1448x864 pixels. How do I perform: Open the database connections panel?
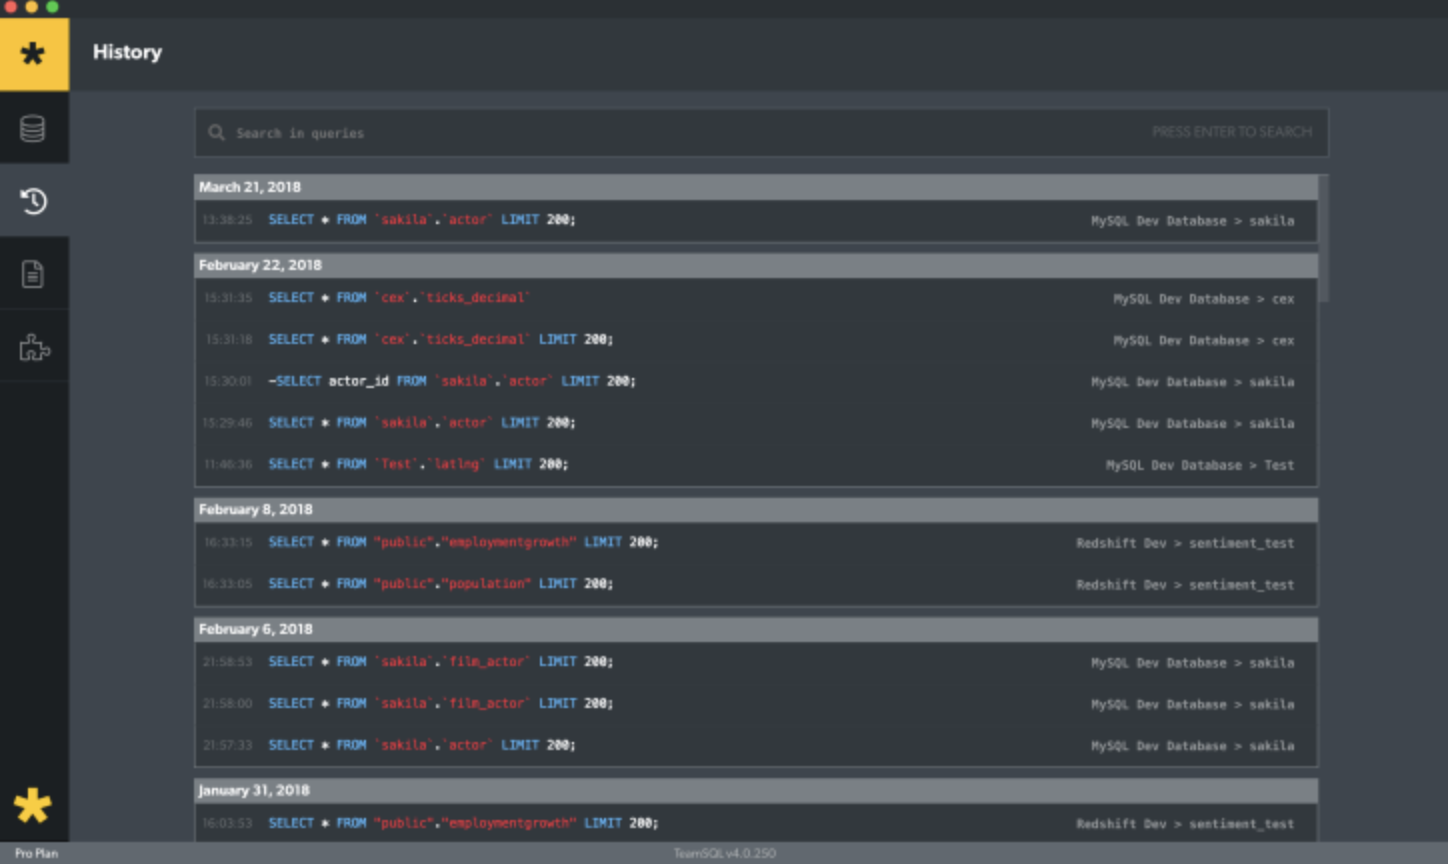34,128
